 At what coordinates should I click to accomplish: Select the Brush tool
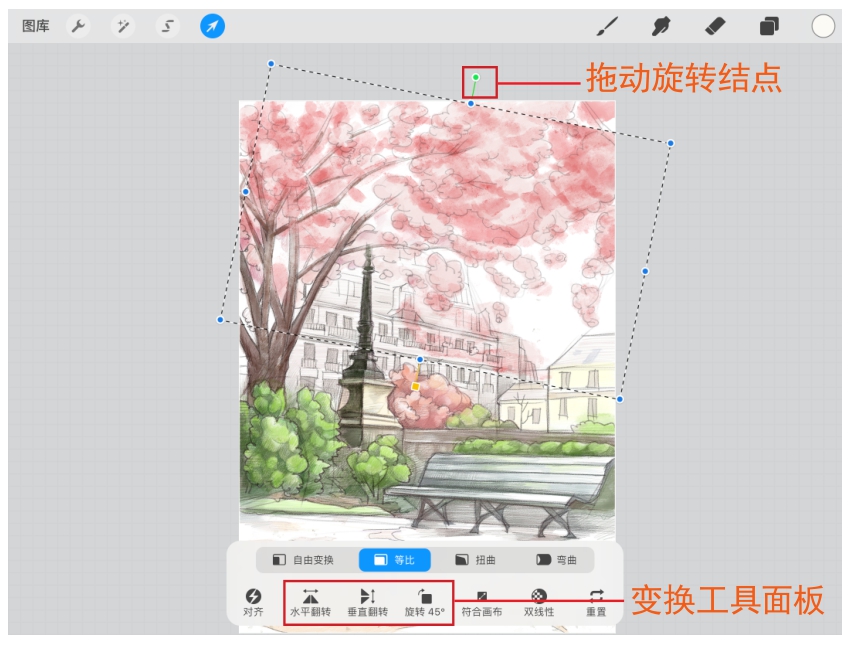(x=607, y=26)
